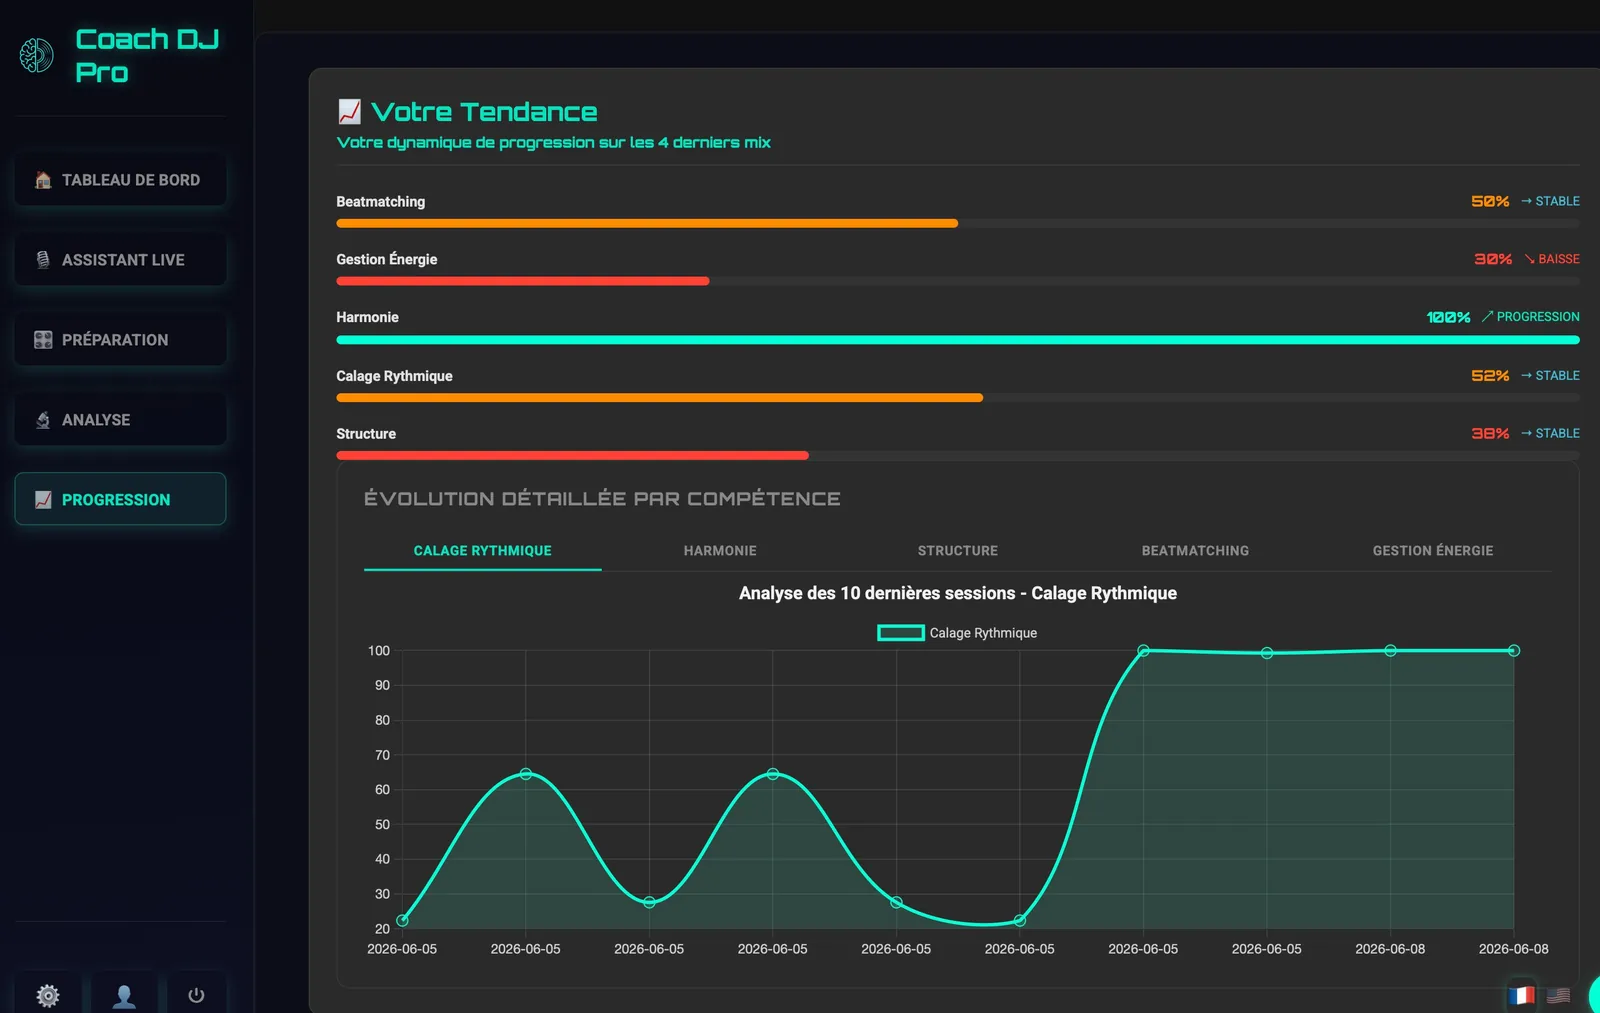Click the Analyse des 10 dernières sessions title
This screenshot has height=1013, width=1600.
click(x=958, y=593)
